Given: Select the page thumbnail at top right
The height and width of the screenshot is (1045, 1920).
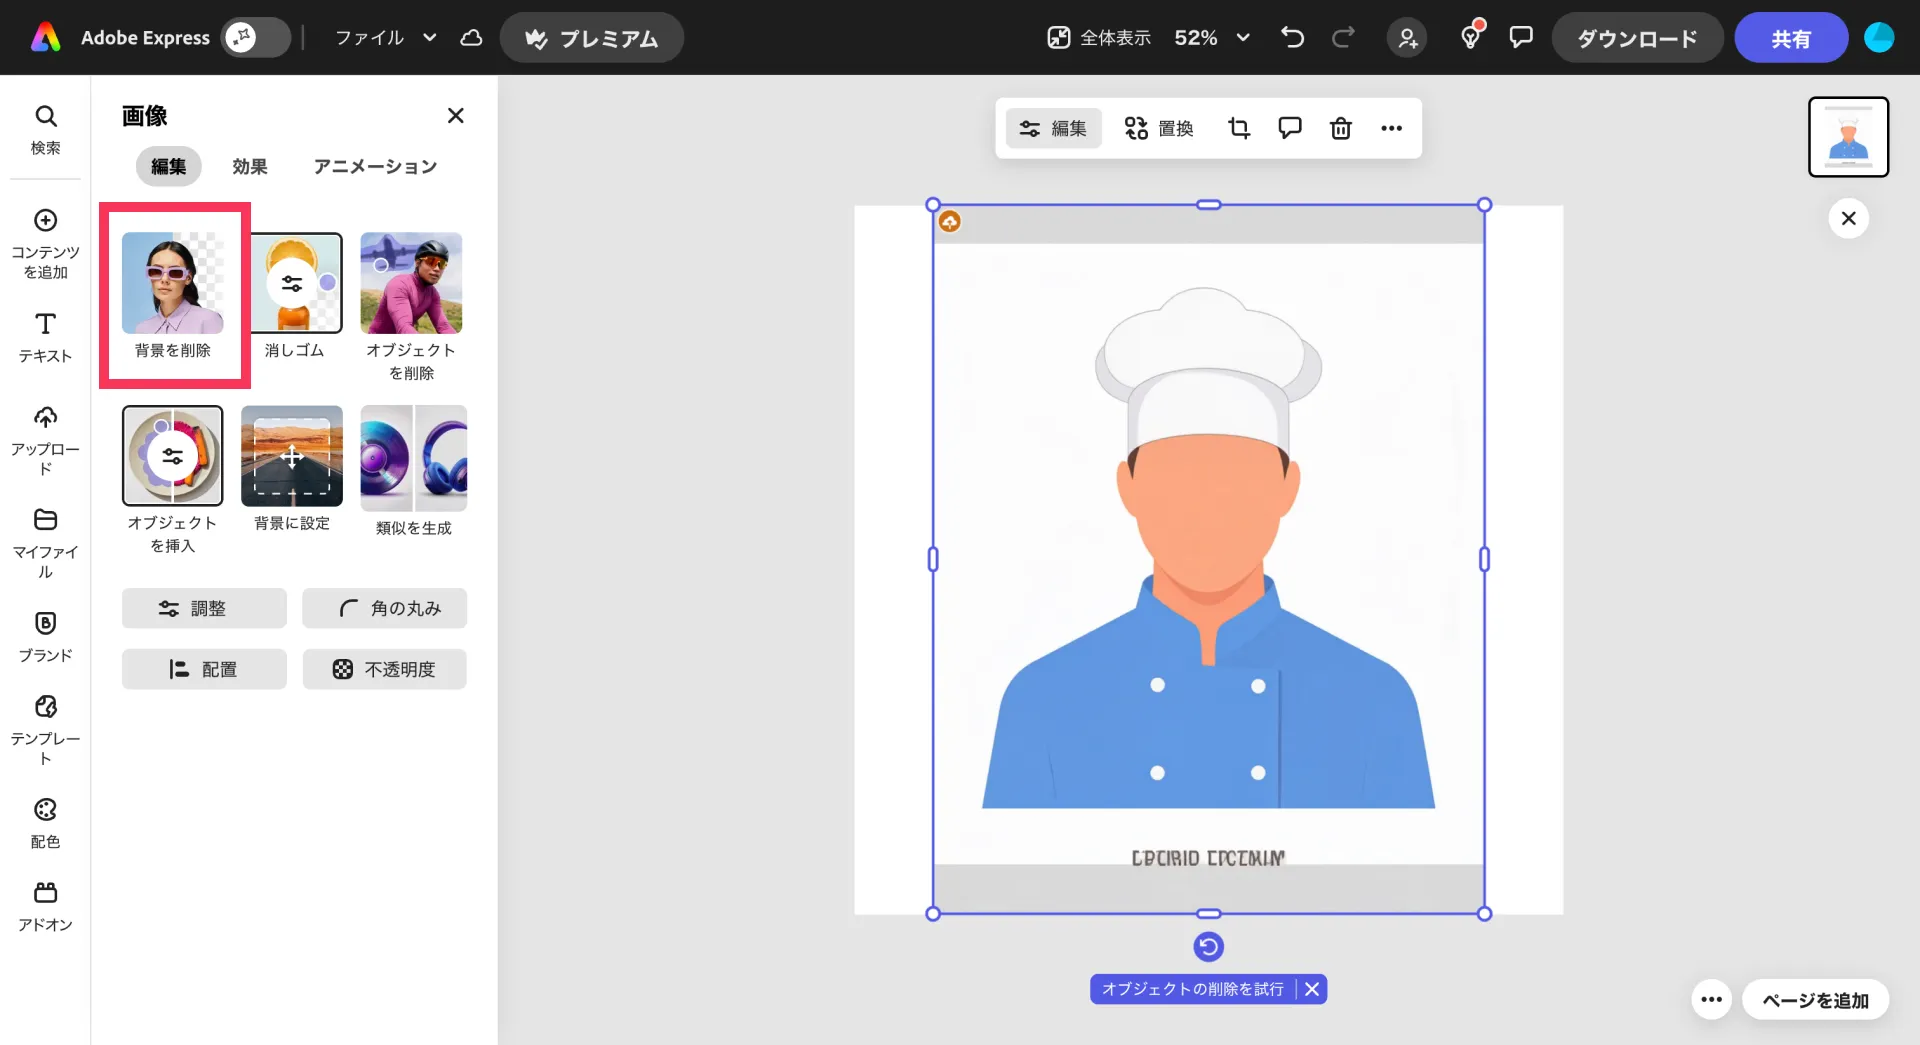Looking at the screenshot, I should point(1848,137).
